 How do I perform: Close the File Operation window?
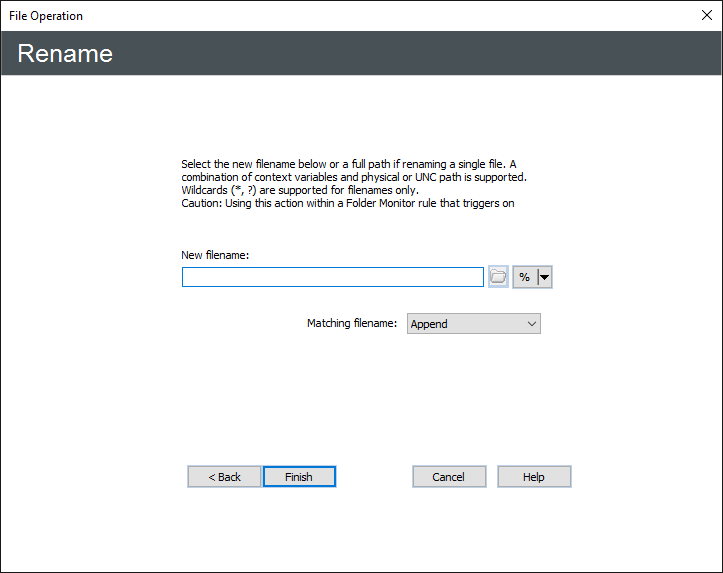click(x=707, y=15)
